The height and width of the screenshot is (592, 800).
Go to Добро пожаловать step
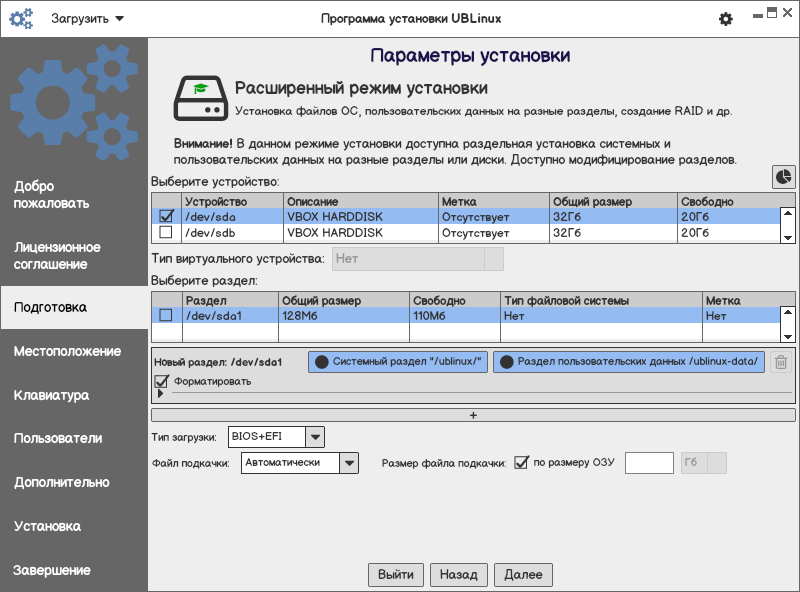click(52, 195)
